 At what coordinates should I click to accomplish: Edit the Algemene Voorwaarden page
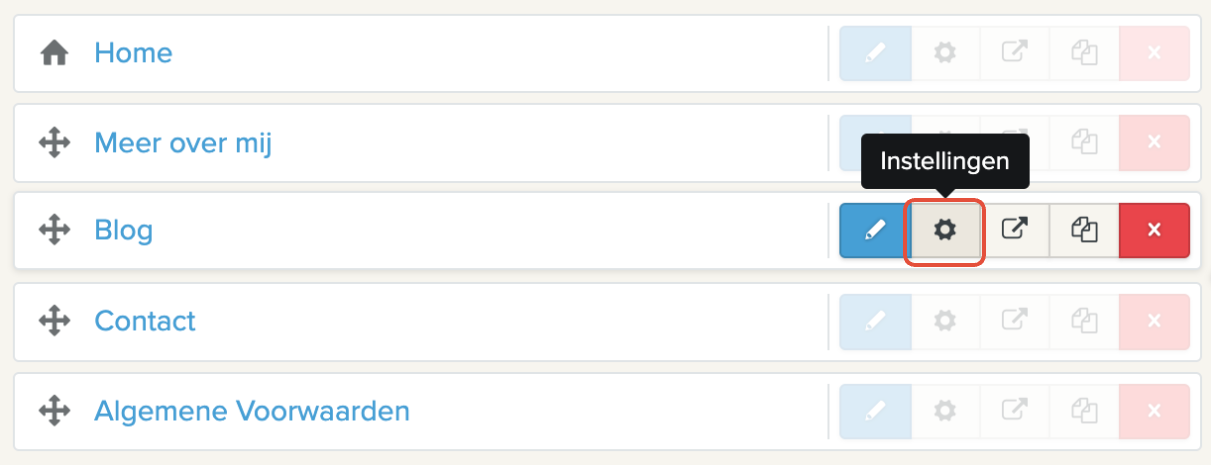point(875,410)
